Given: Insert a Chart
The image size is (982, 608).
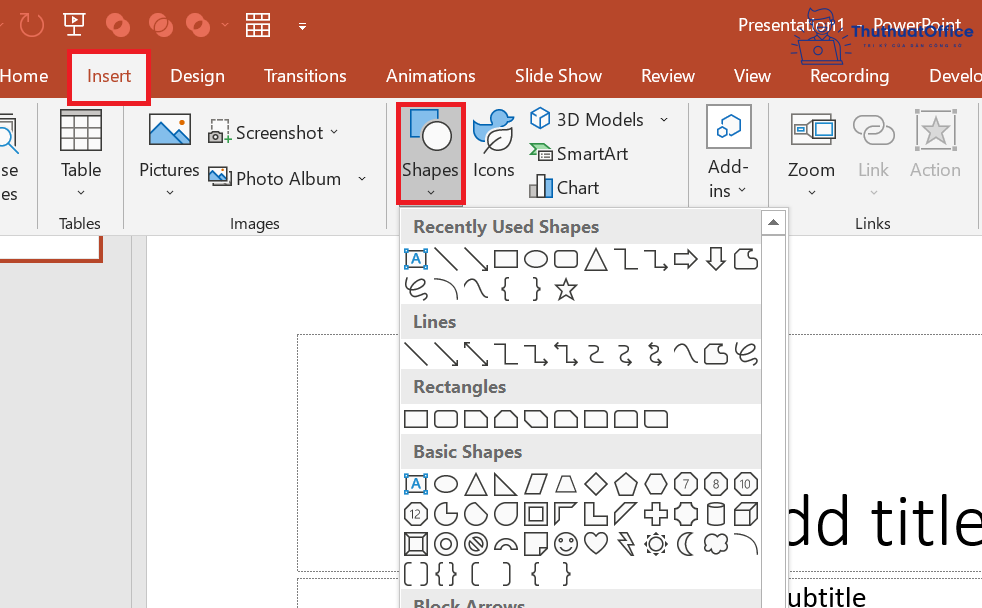Looking at the screenshot, I should point(575,187).
